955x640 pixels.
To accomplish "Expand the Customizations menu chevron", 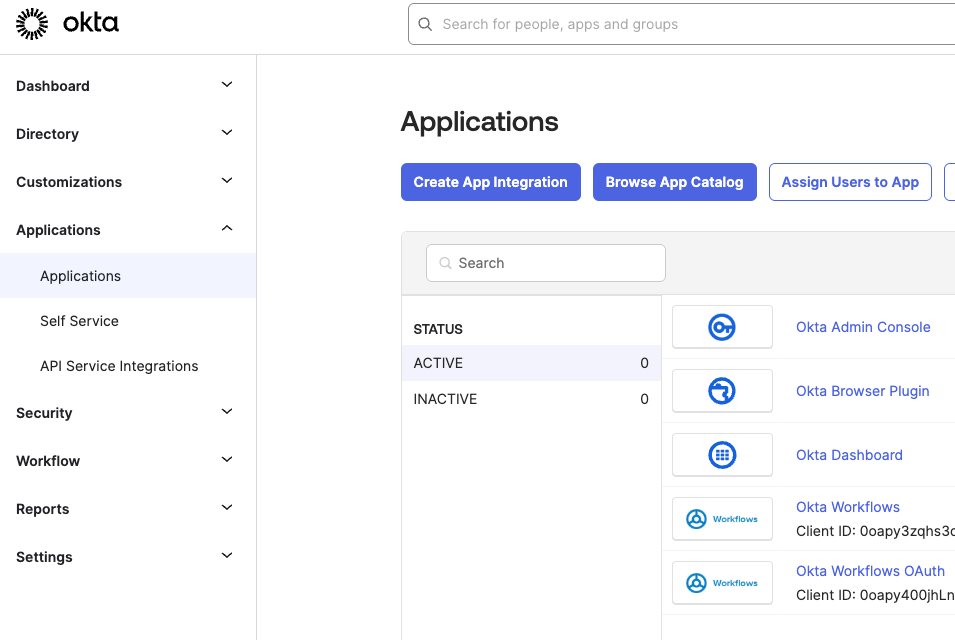I will click(x=227, y=181).
